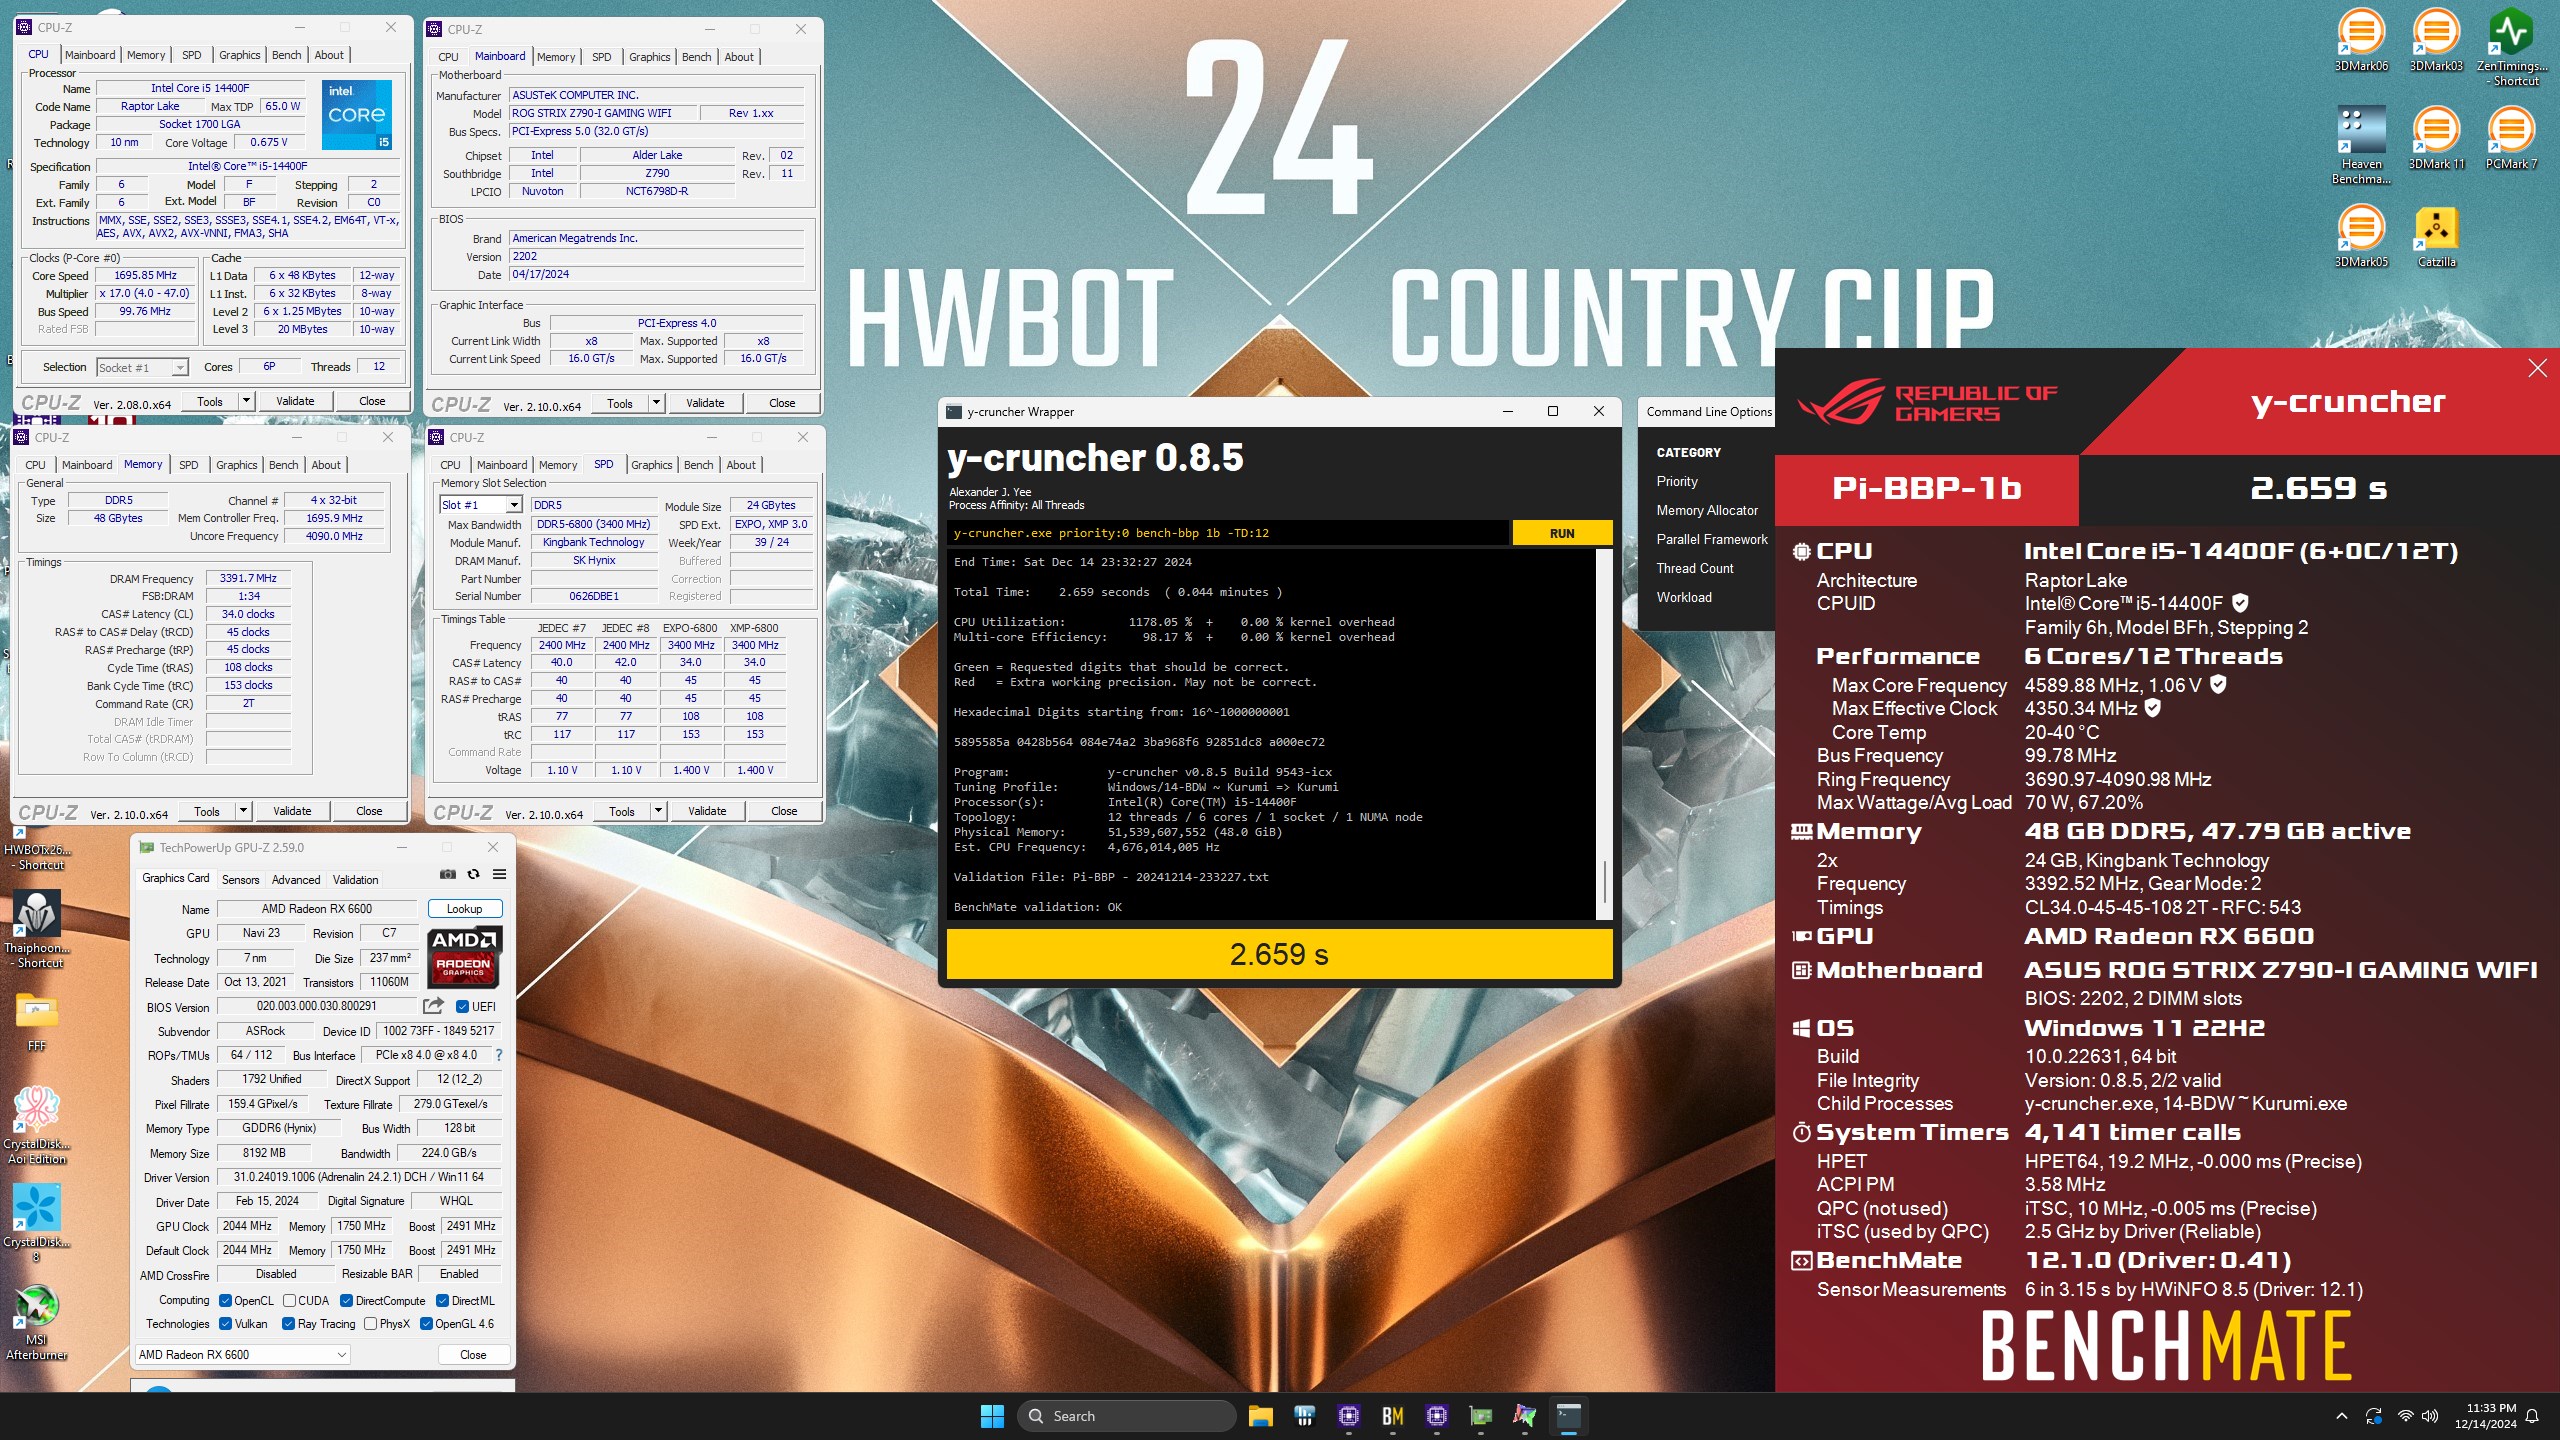Click the BIOS export share icon in GPU-Z
Image resolution: width=2560 pixels, height=1440 pixels.
pyautogui.click(x=433, y=1006)
